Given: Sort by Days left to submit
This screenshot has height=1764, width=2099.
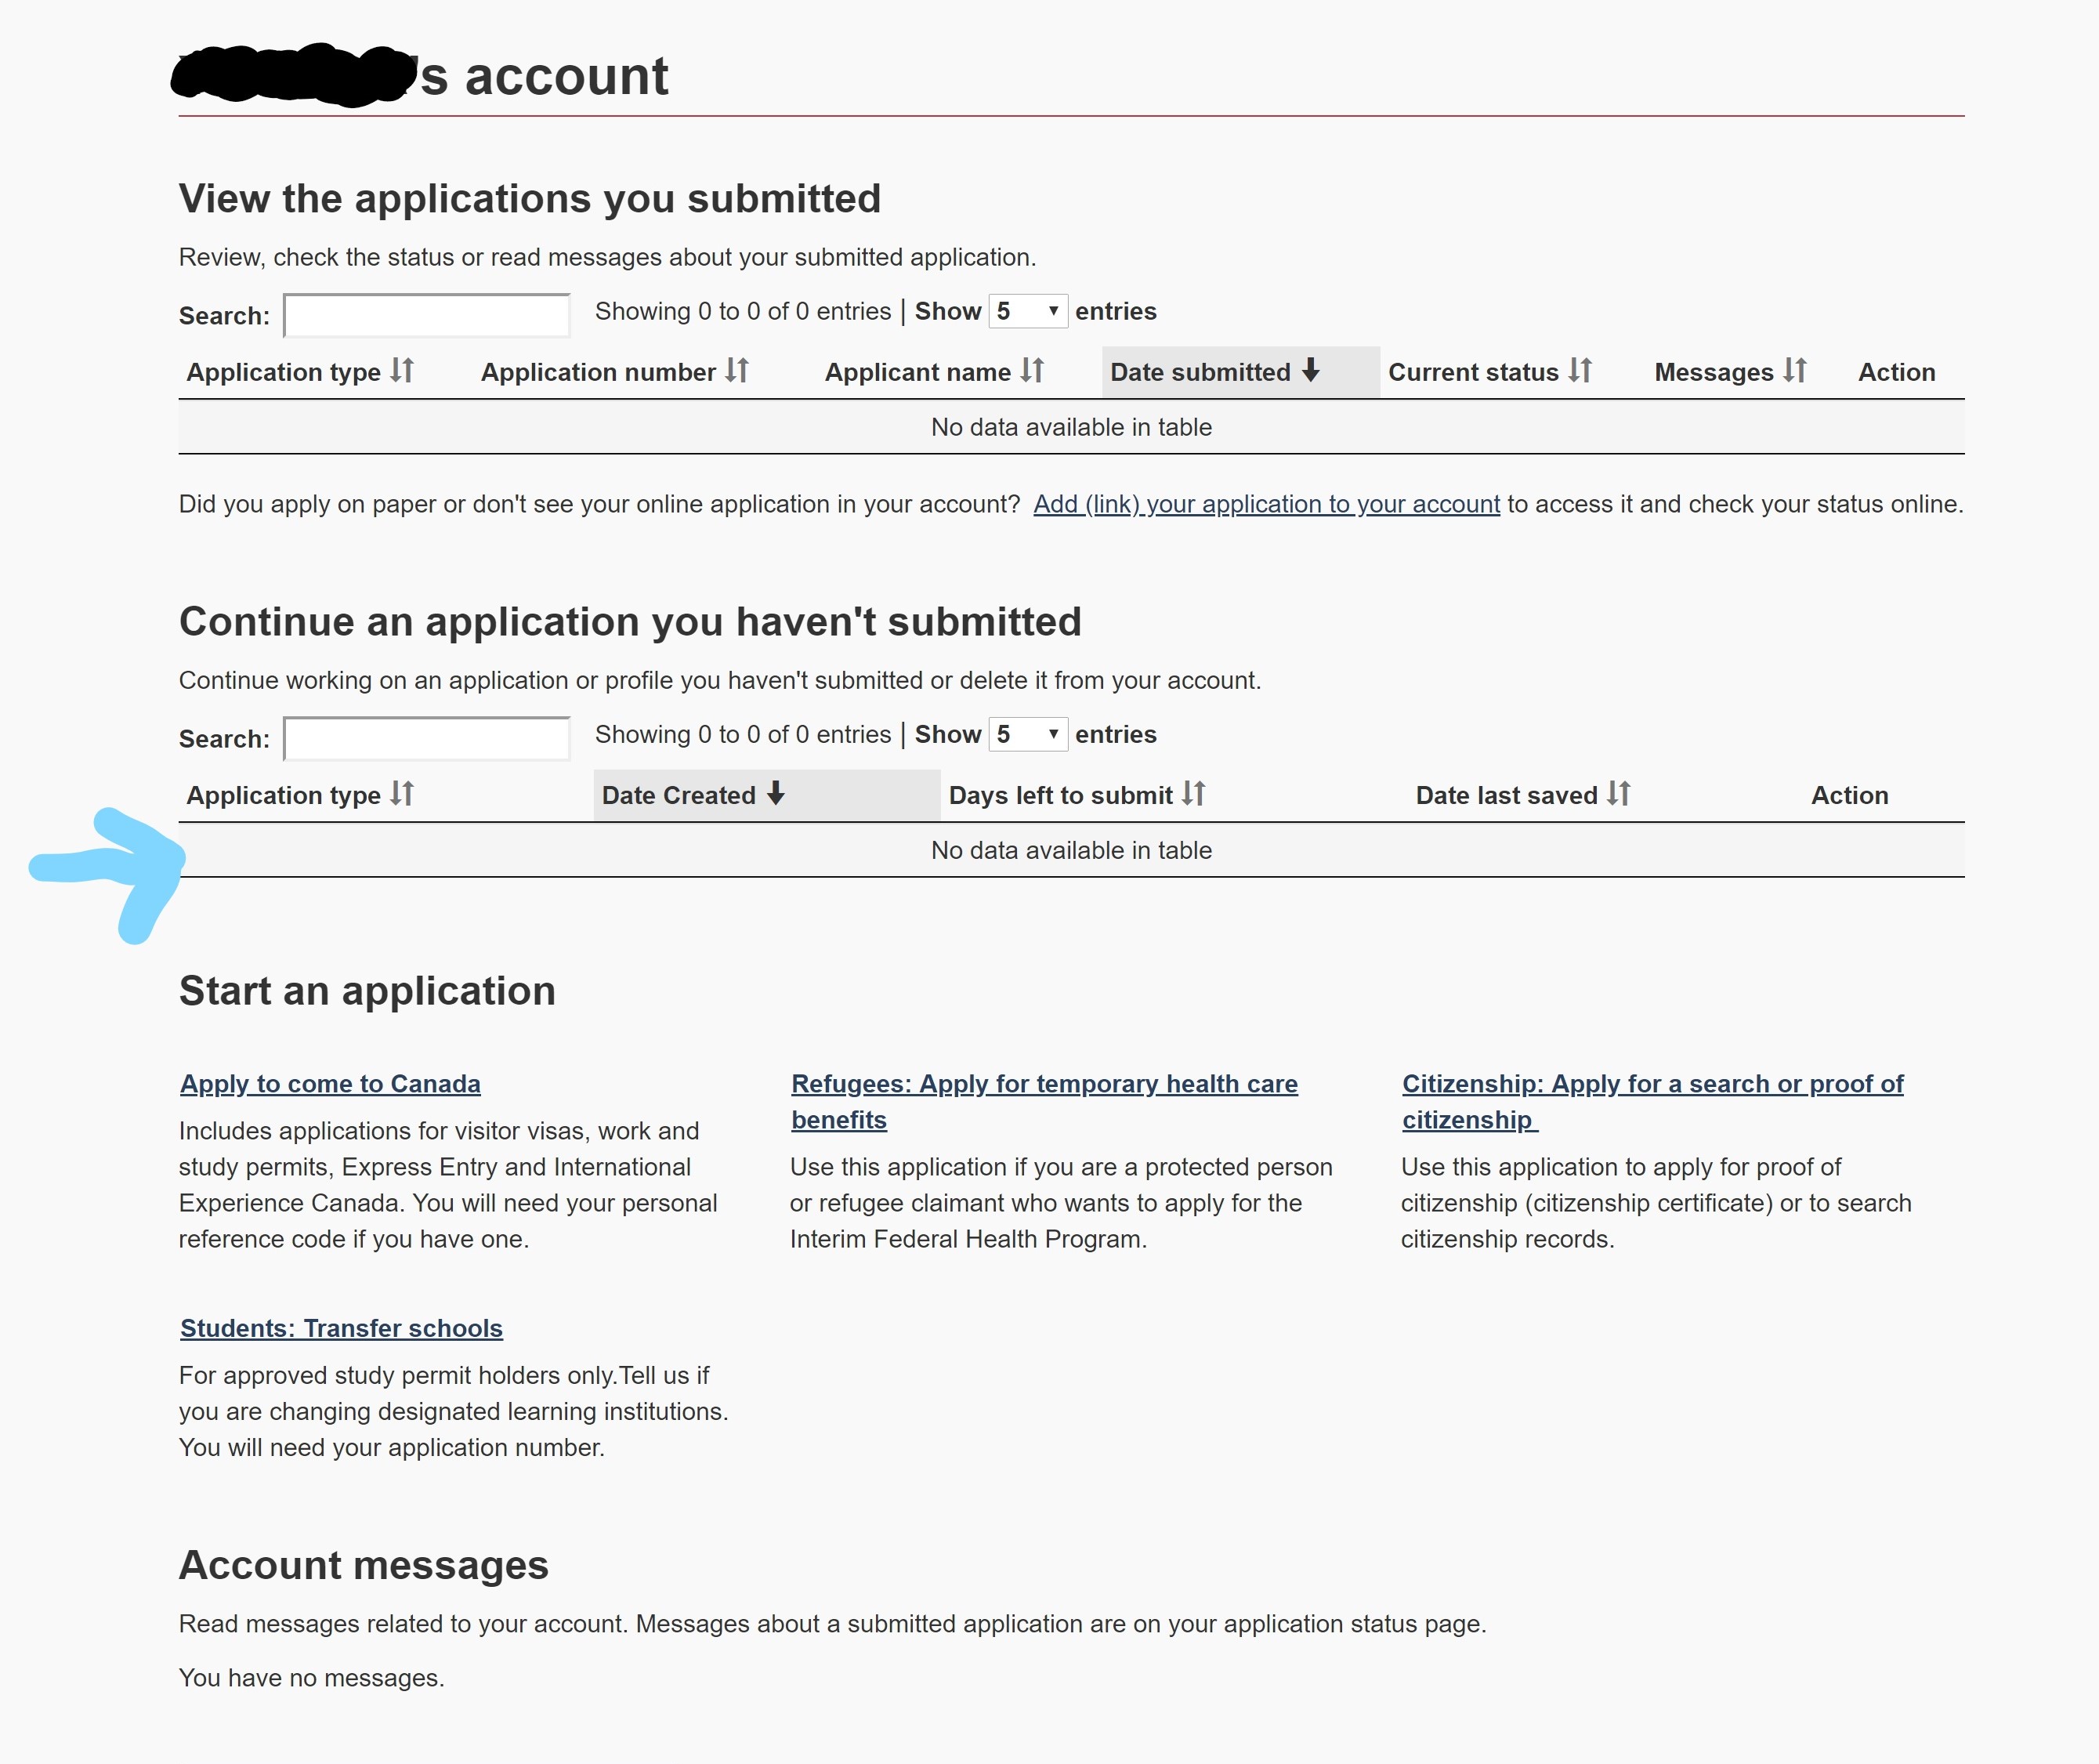Looking at the screenshot, I should coord(1076,795).
